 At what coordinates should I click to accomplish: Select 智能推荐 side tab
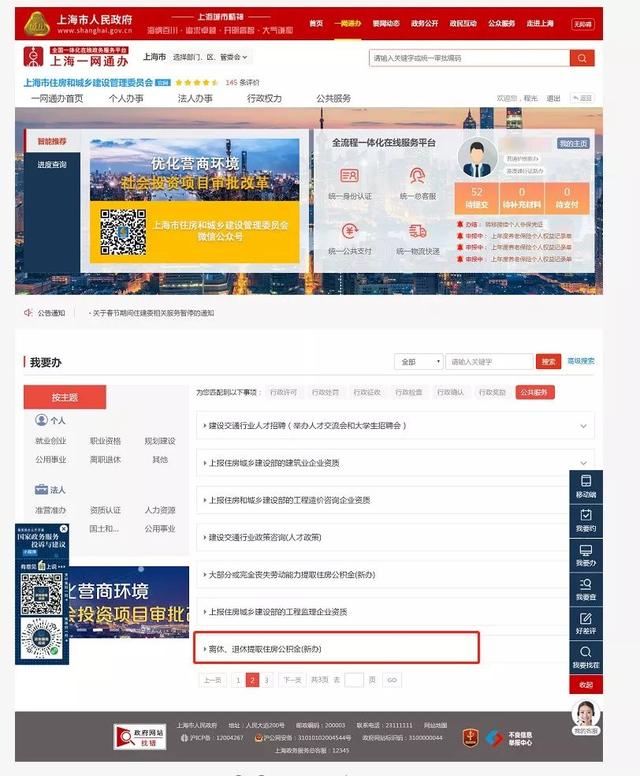pos(52,142)
